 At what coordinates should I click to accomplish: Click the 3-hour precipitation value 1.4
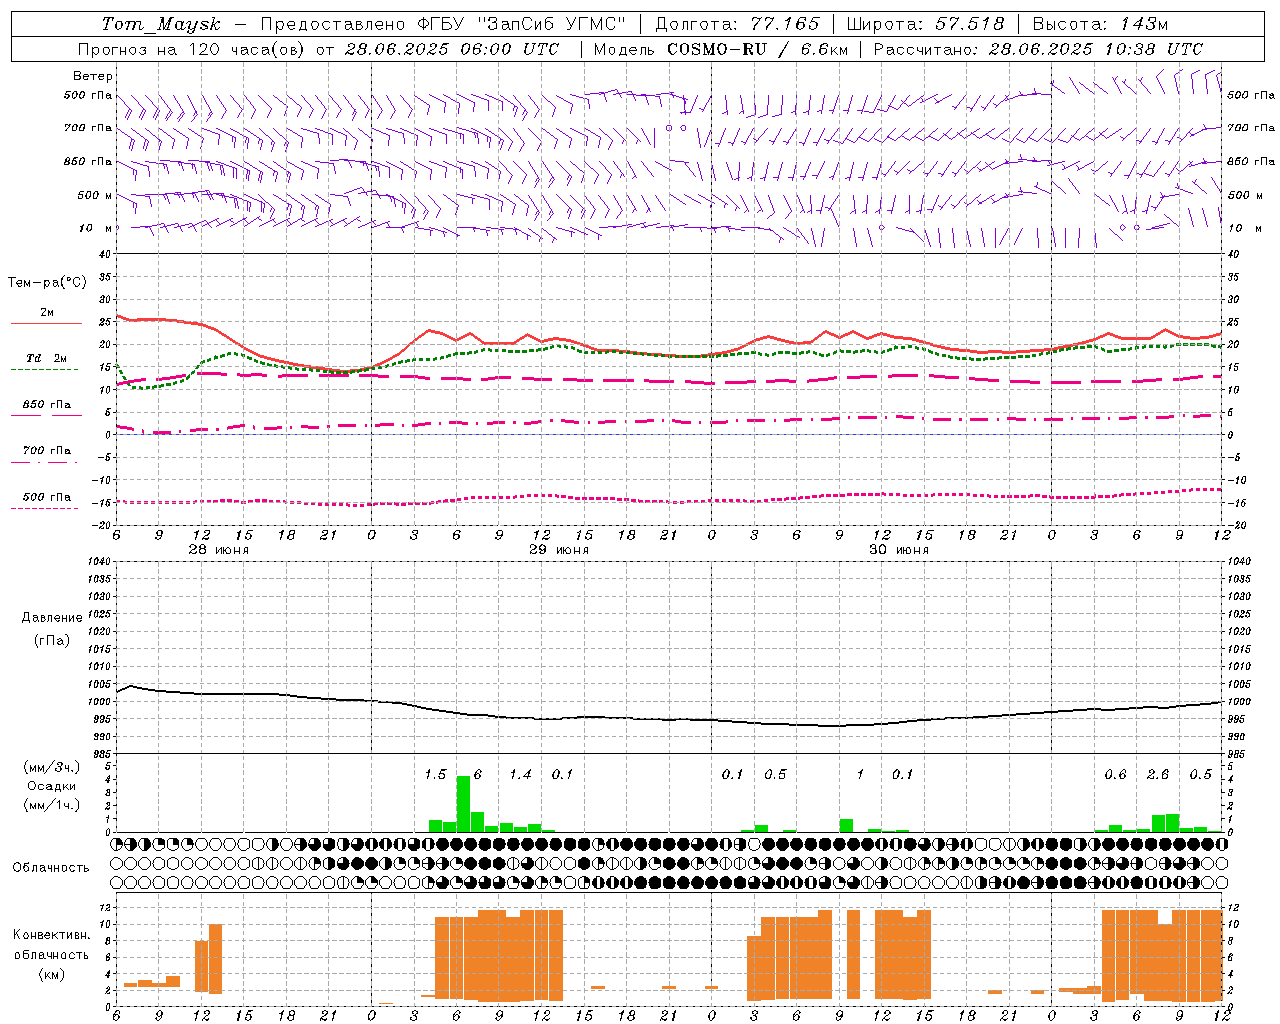pos(520,775)
